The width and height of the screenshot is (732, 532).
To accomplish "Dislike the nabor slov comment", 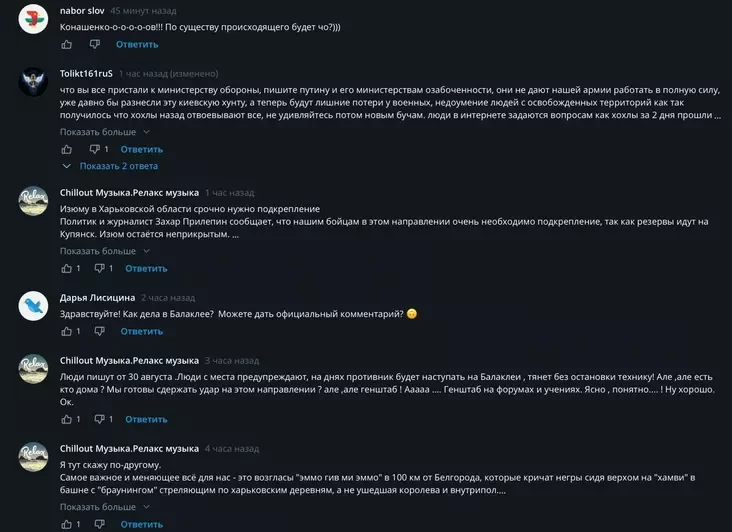I will pos(96,44).
